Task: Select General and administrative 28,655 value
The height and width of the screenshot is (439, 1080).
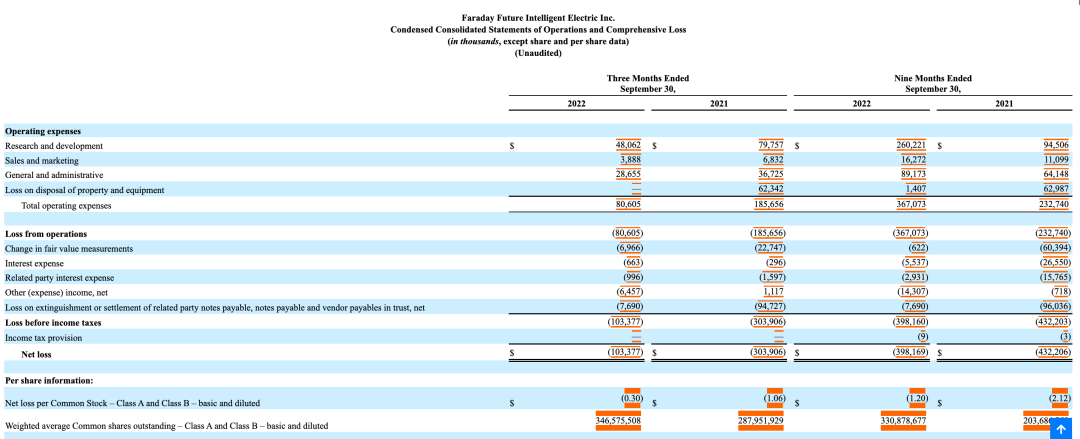Action: click(x=628, y=175)
